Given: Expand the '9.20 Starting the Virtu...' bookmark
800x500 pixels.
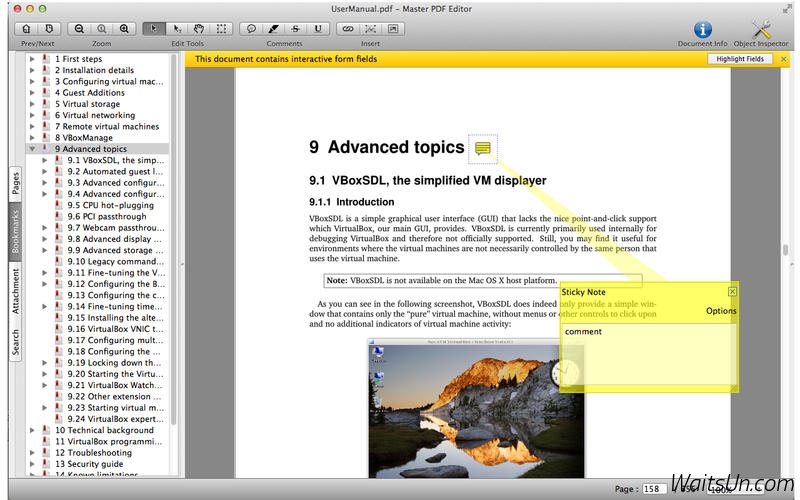Looking at the screenshot, I should coord(44,374).
